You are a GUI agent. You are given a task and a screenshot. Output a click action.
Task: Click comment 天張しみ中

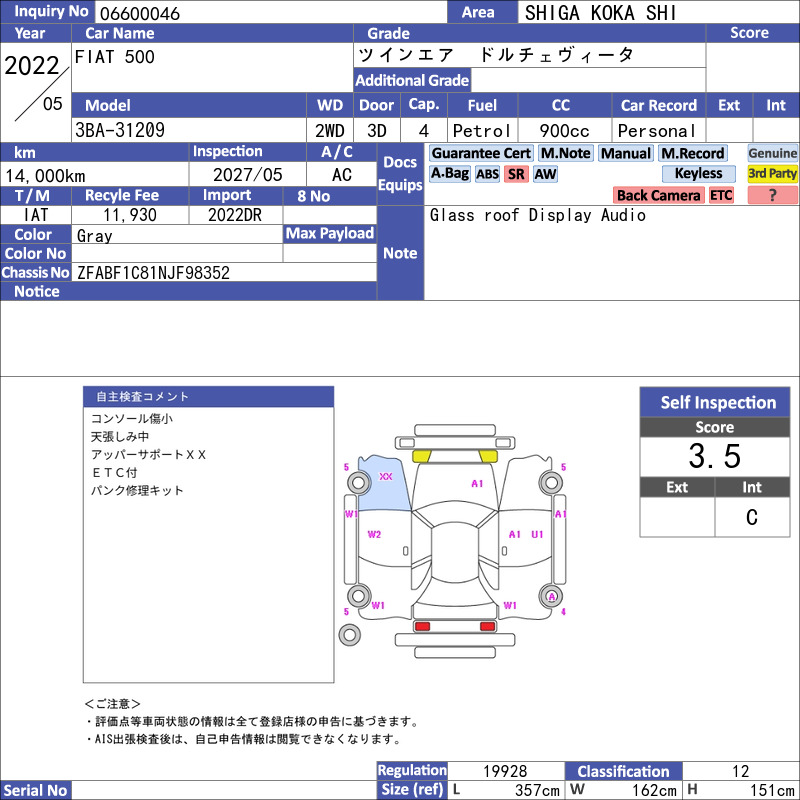(x=120, y=436)
